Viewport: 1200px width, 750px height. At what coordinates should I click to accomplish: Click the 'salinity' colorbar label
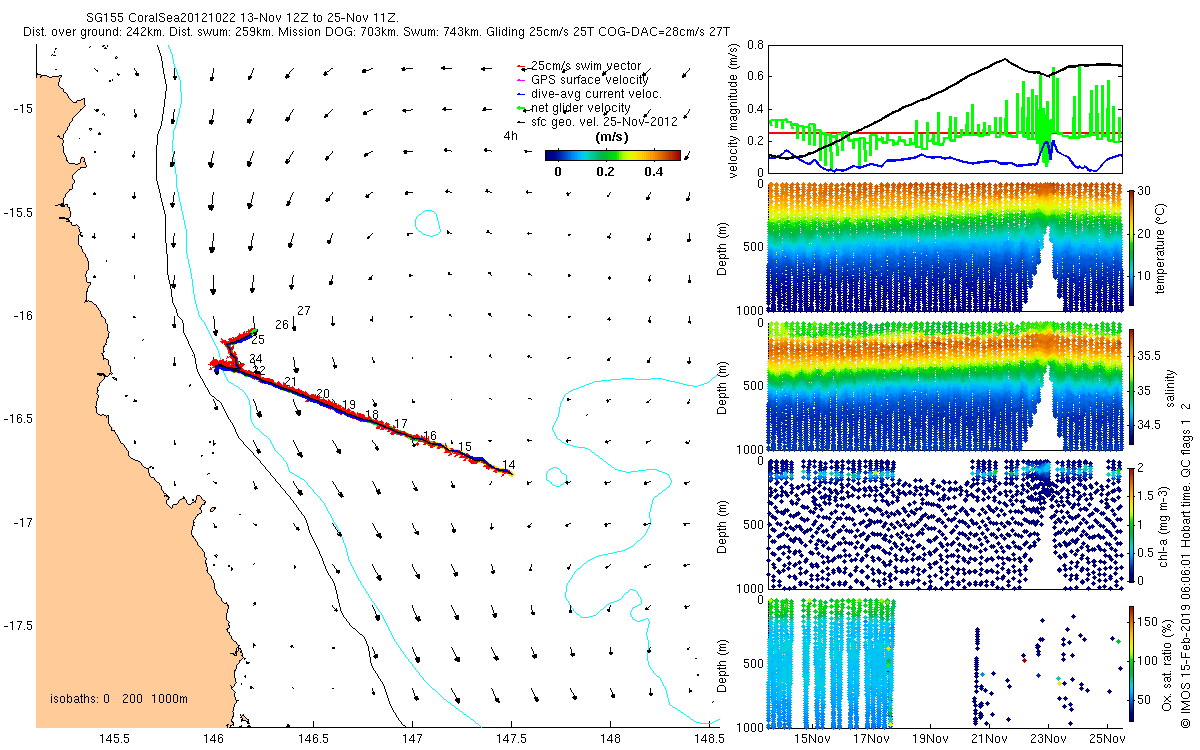tap(1168, 387)
